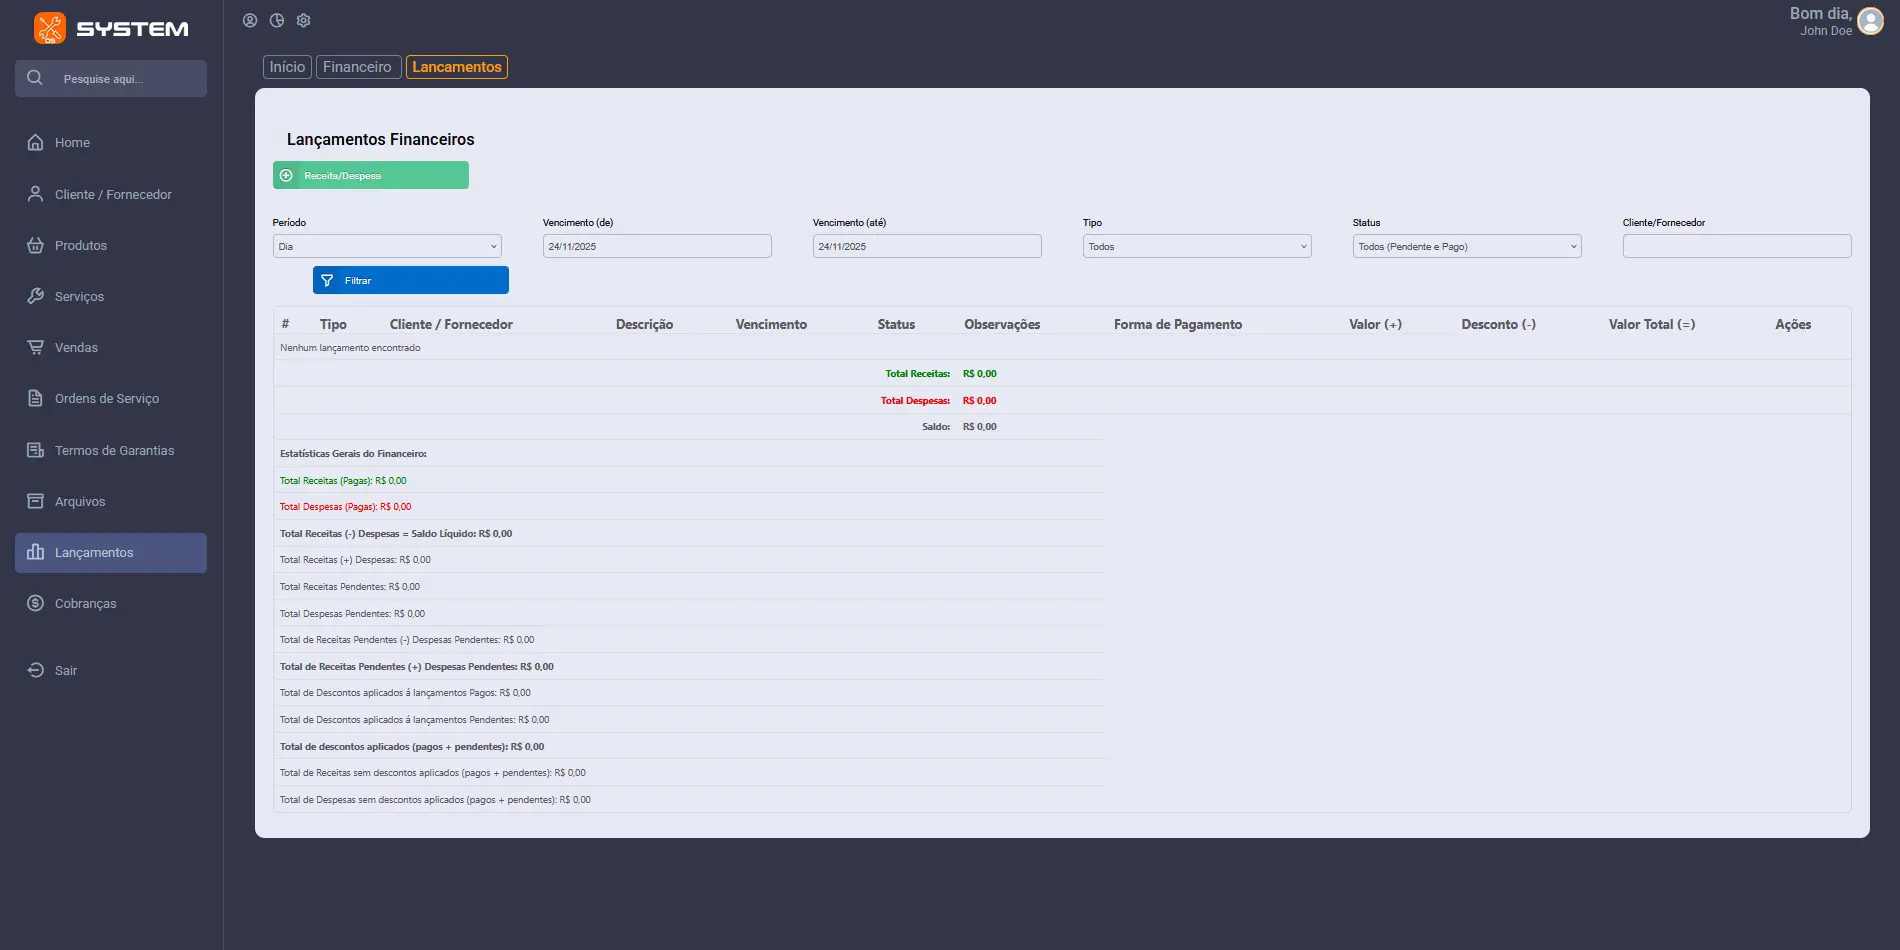Click the Cobranças dollar icon

point(34,603)
